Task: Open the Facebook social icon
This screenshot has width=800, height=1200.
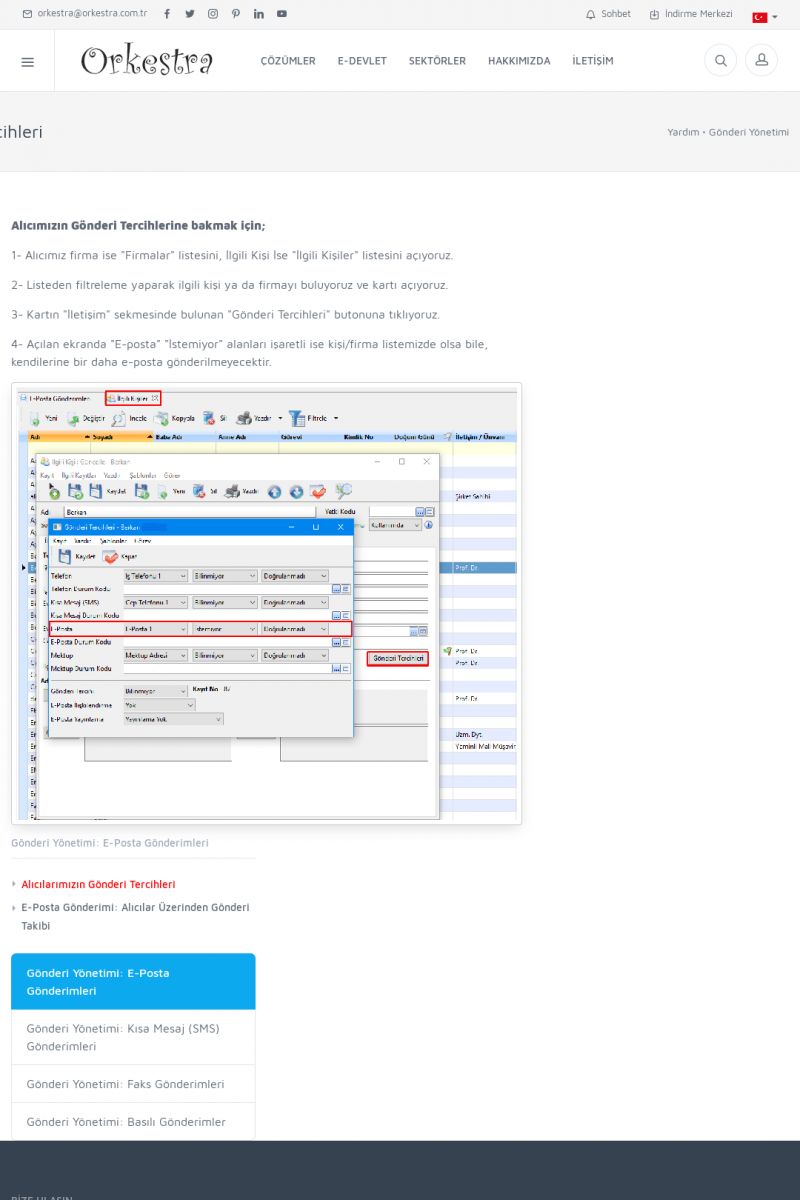Action: (x=167, y=14)
